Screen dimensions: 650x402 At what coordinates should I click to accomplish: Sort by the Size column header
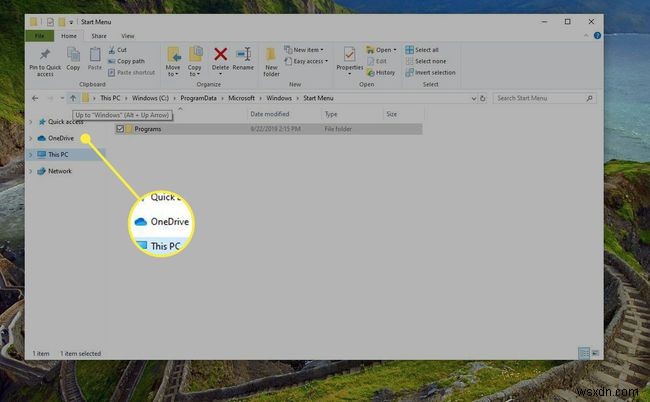click(392, 114)
